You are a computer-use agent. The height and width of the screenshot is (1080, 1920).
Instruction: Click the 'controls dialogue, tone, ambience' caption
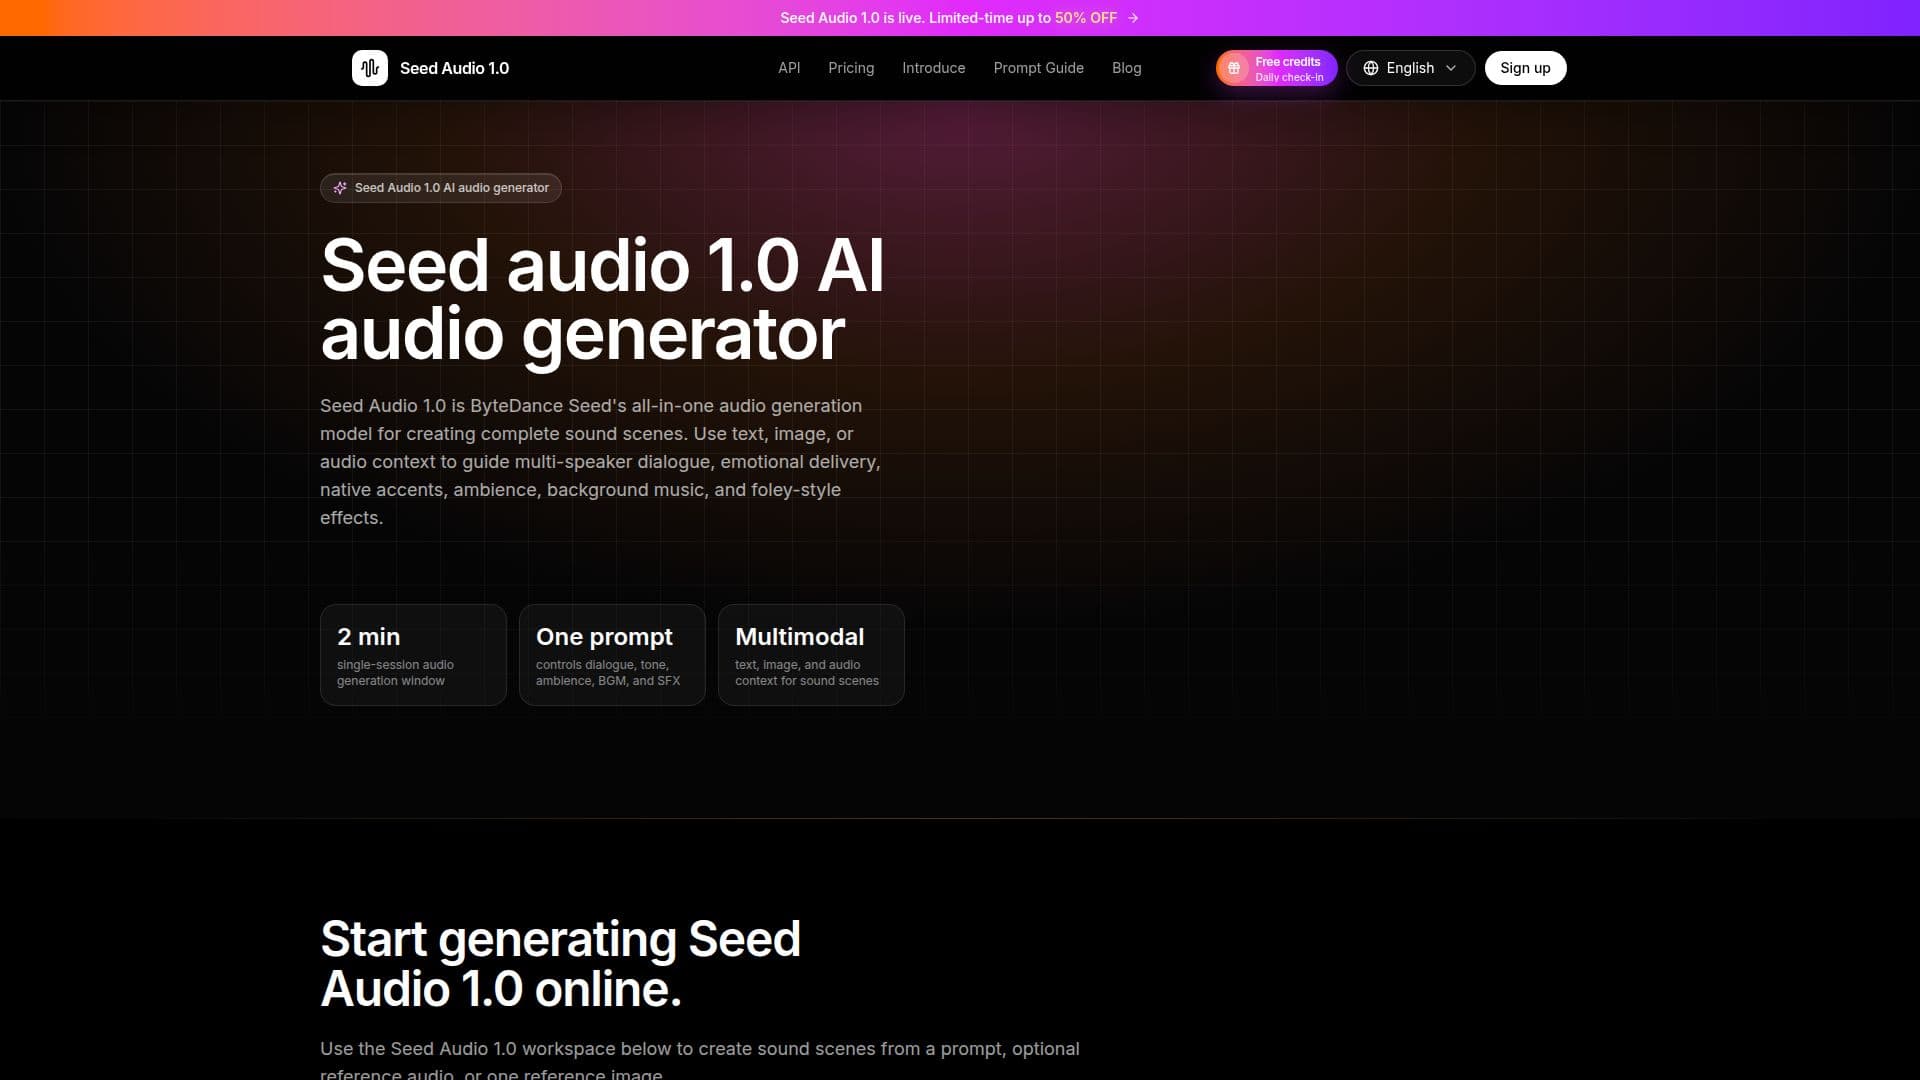point(608,673)
